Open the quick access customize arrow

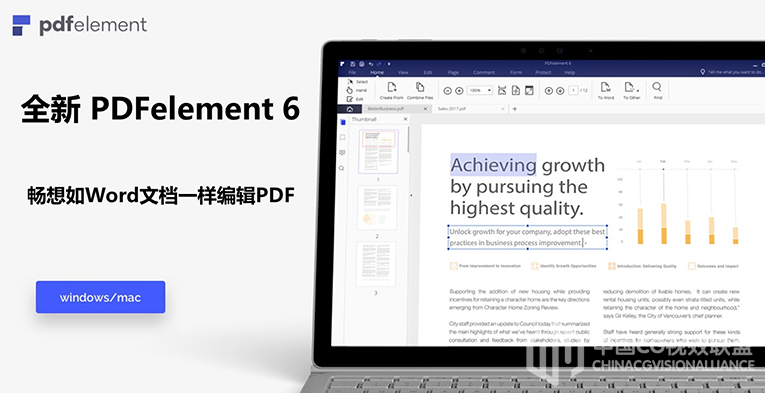pos(389,64)
